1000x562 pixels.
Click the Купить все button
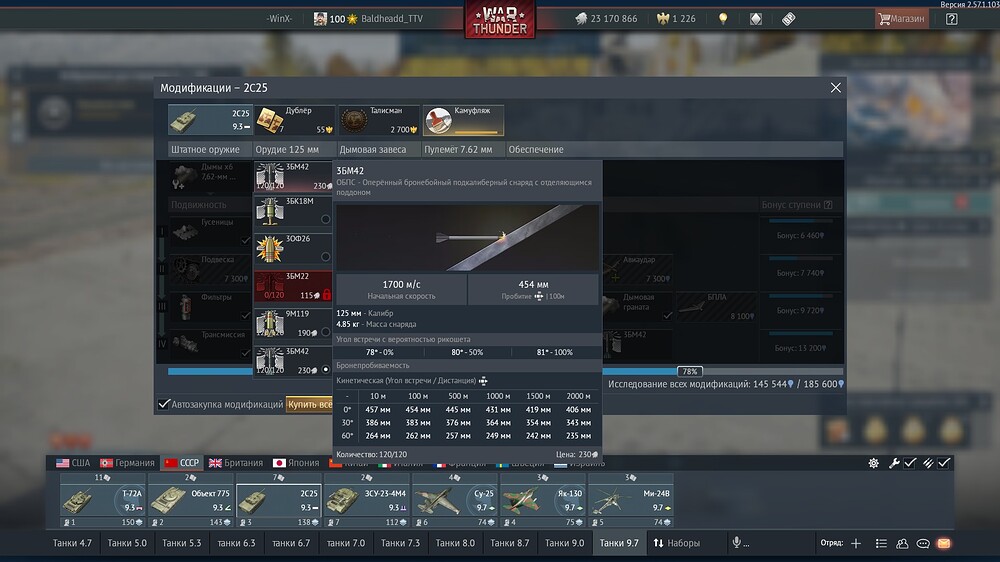click(309, 404)
